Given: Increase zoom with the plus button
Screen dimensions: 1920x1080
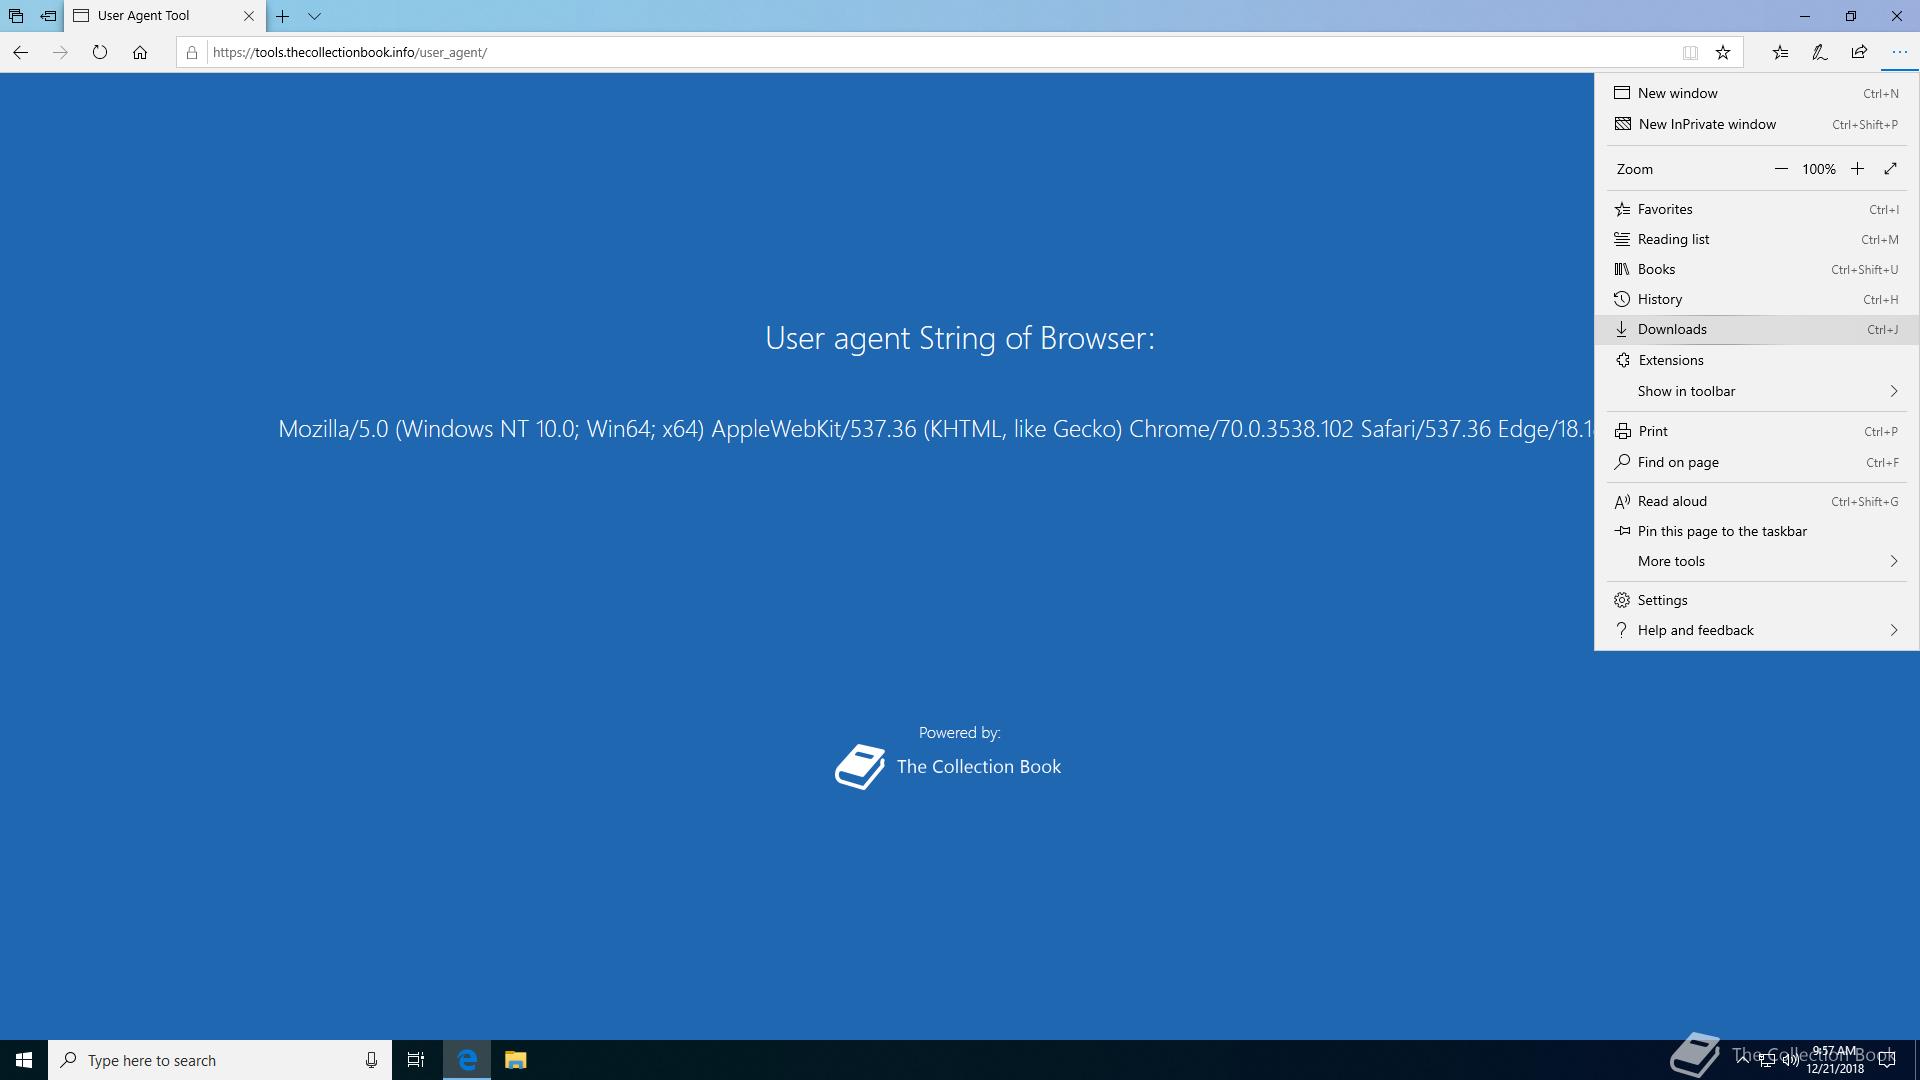Looking at the screenshot, I should (1857, 169).
